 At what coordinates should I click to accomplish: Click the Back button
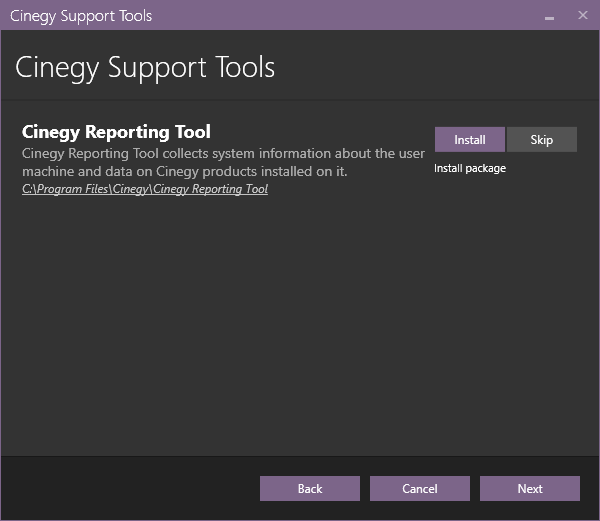tap(310, 488)
